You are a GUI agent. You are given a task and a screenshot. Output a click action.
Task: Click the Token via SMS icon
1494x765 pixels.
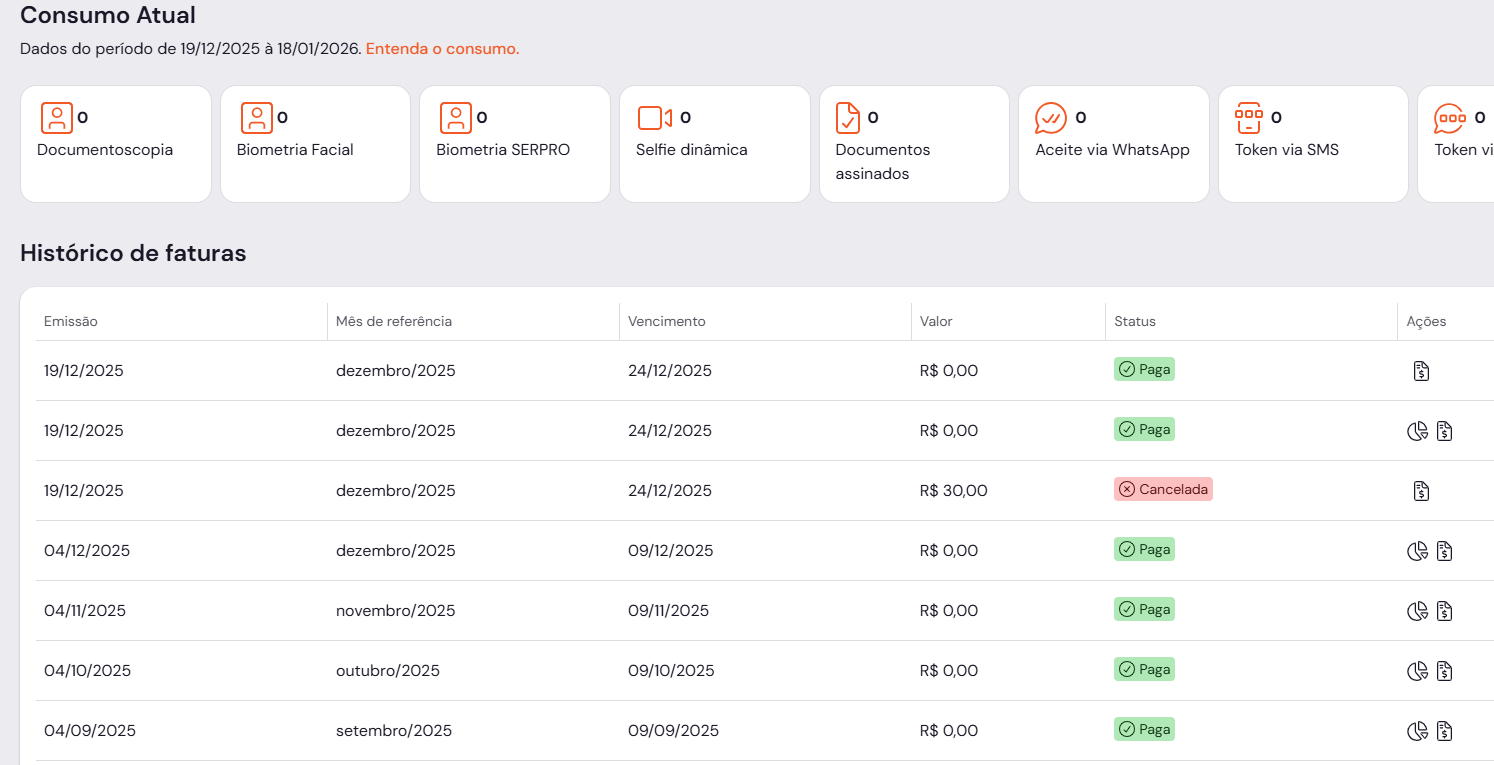1248,118
